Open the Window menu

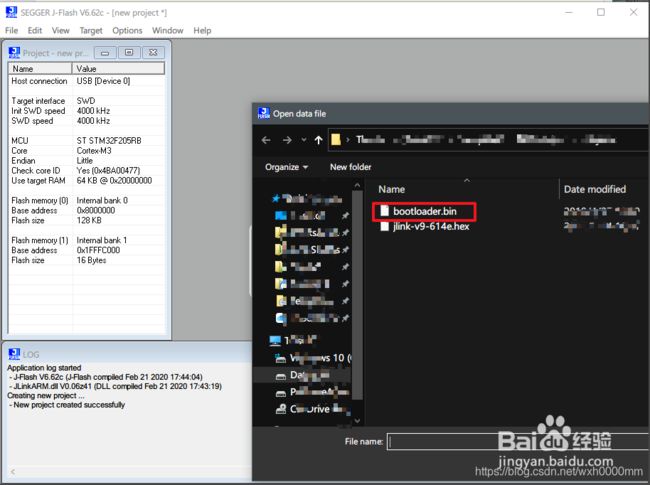click(167, 30)
